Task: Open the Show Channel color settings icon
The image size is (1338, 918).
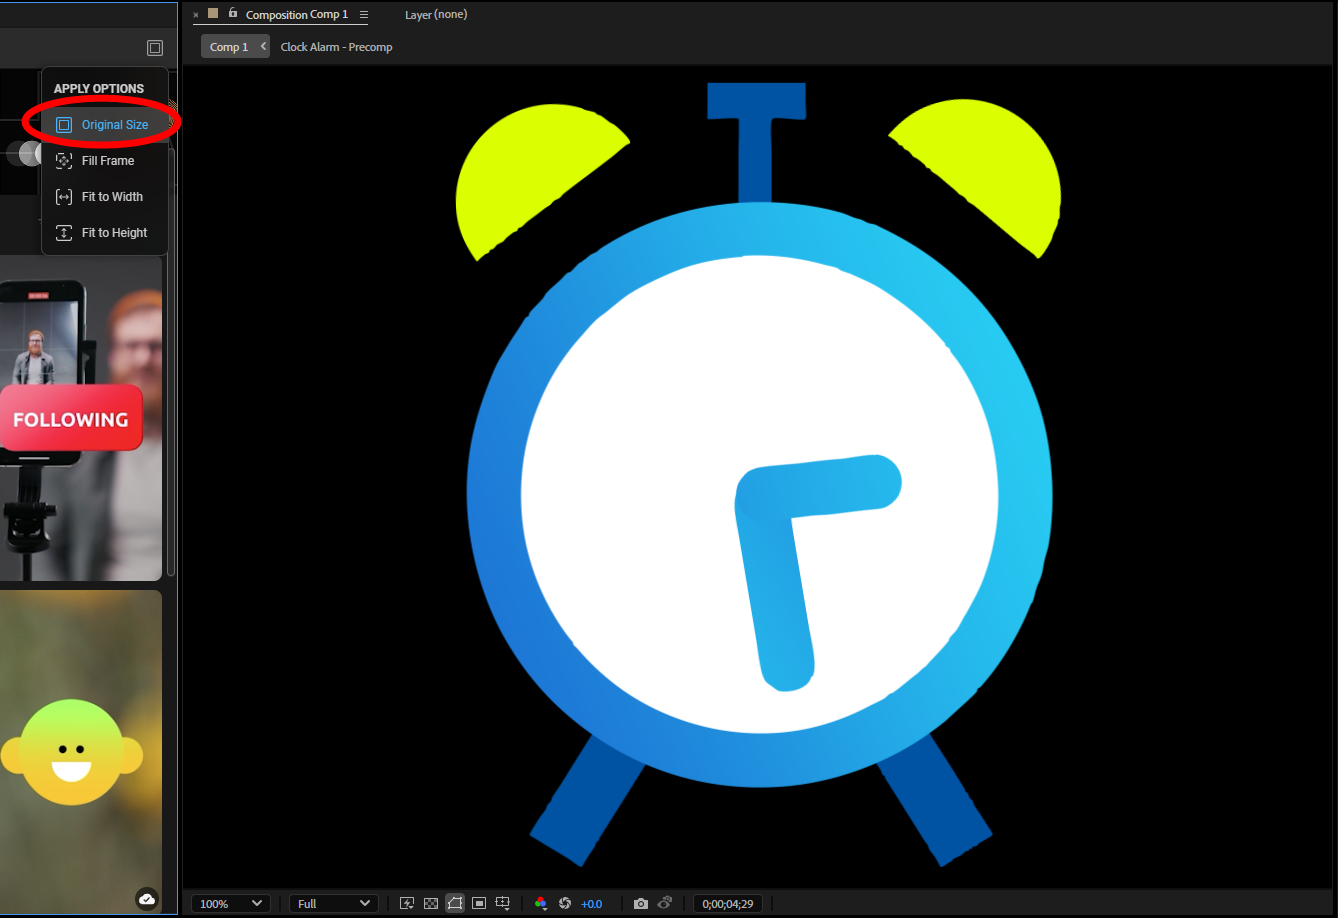Action: 541,902
